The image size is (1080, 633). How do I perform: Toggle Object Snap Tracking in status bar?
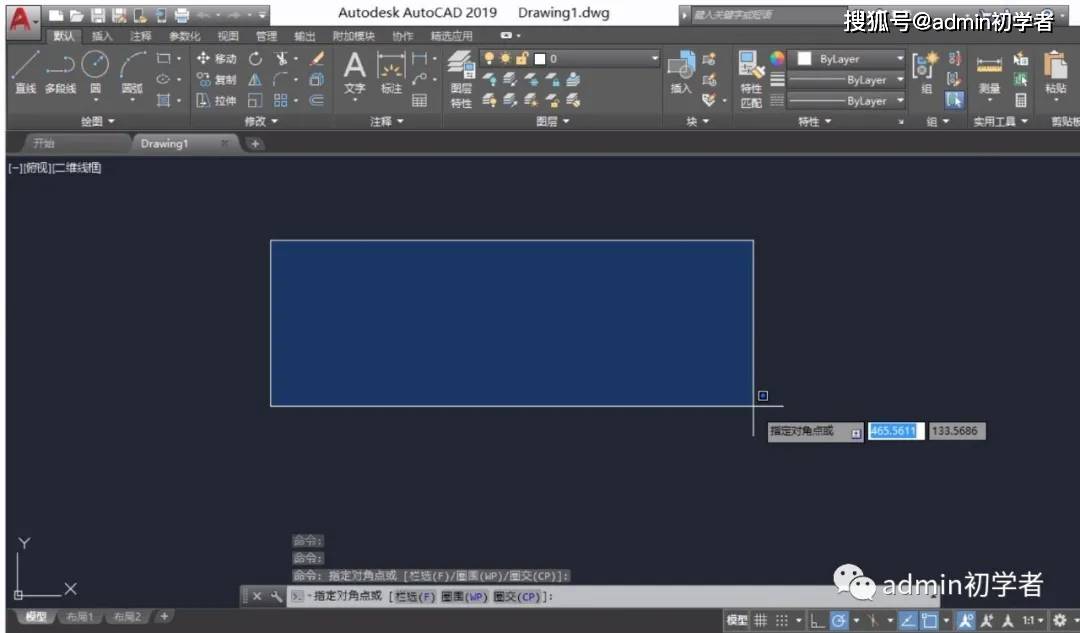coord(908,620)
